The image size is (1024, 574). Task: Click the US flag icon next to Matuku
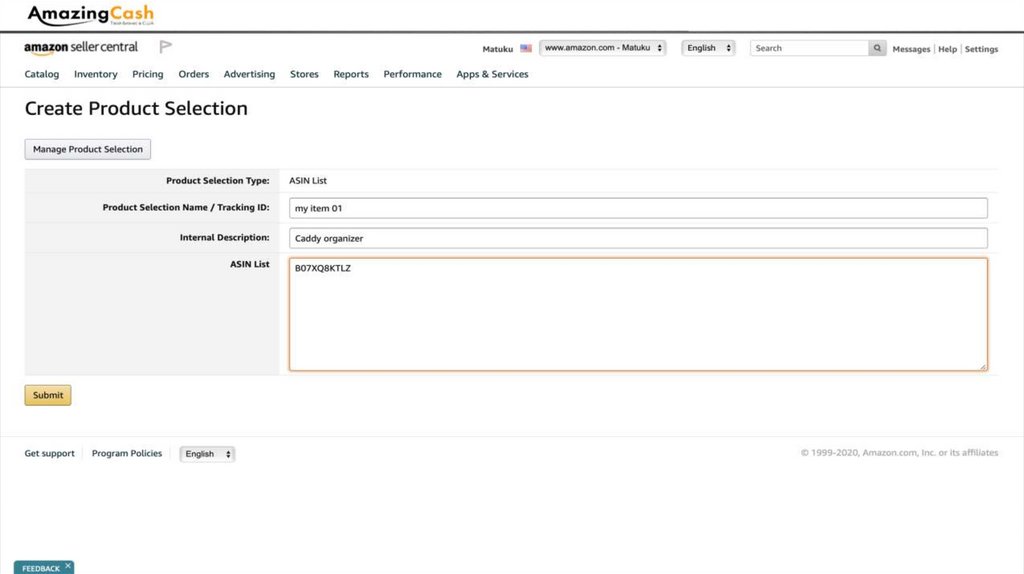click(526, 48)
